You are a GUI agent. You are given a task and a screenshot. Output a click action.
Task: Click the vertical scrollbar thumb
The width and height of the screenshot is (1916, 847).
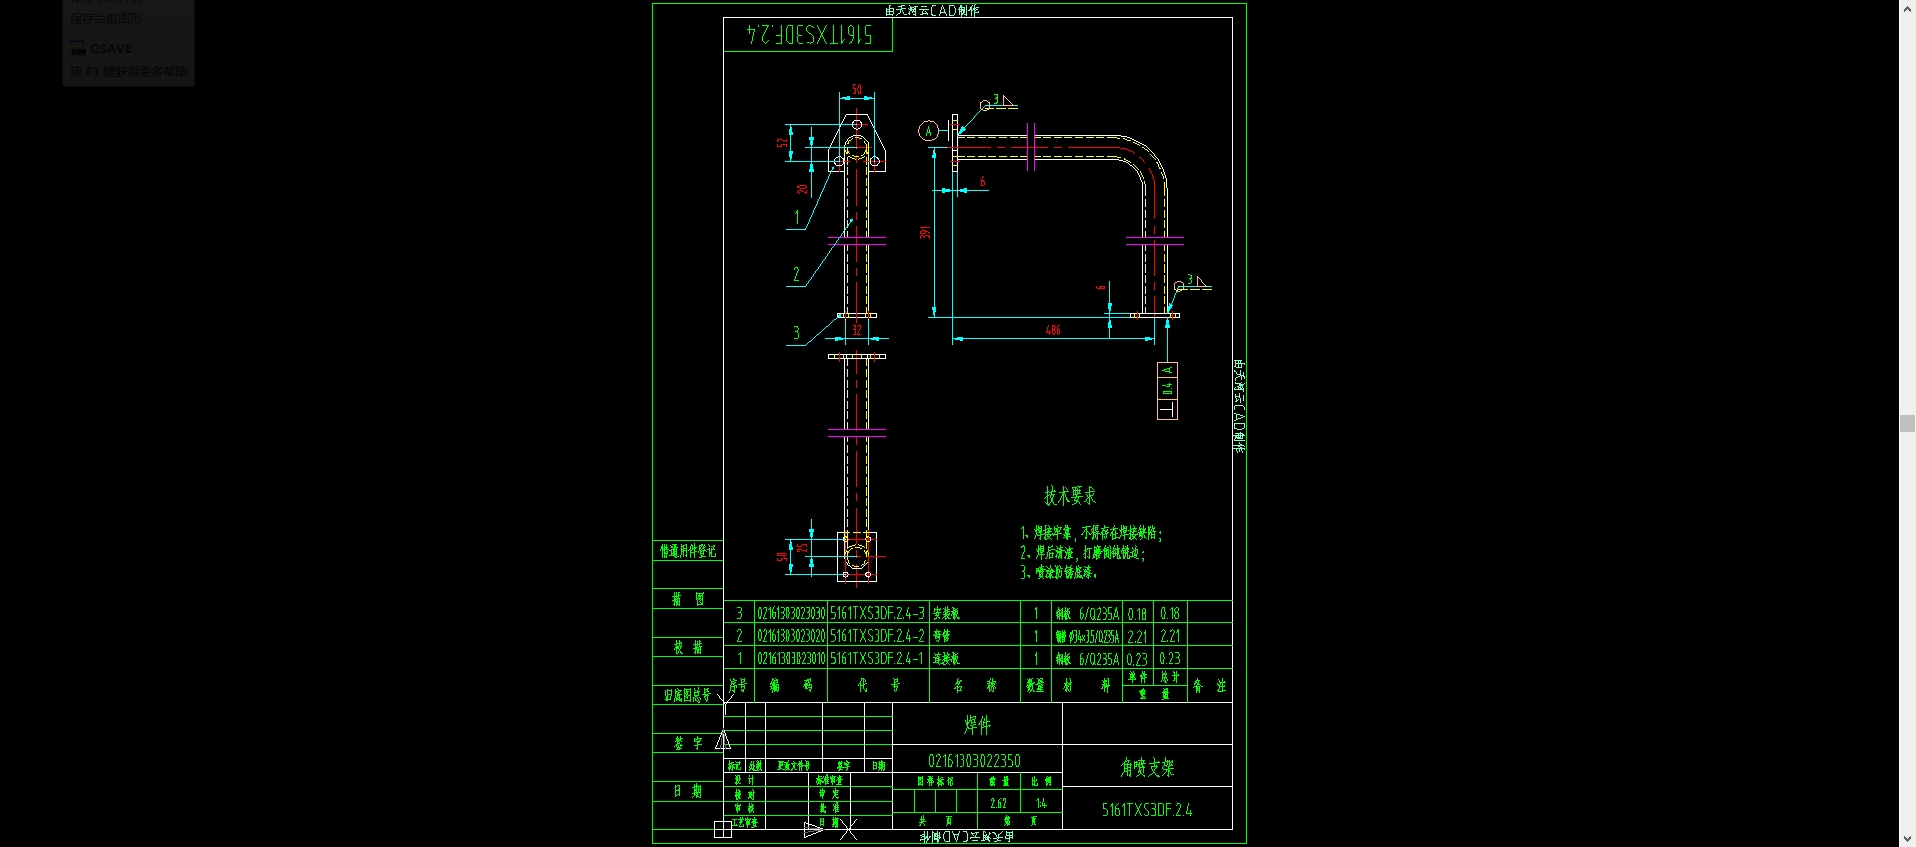(x=1907, y=423)
